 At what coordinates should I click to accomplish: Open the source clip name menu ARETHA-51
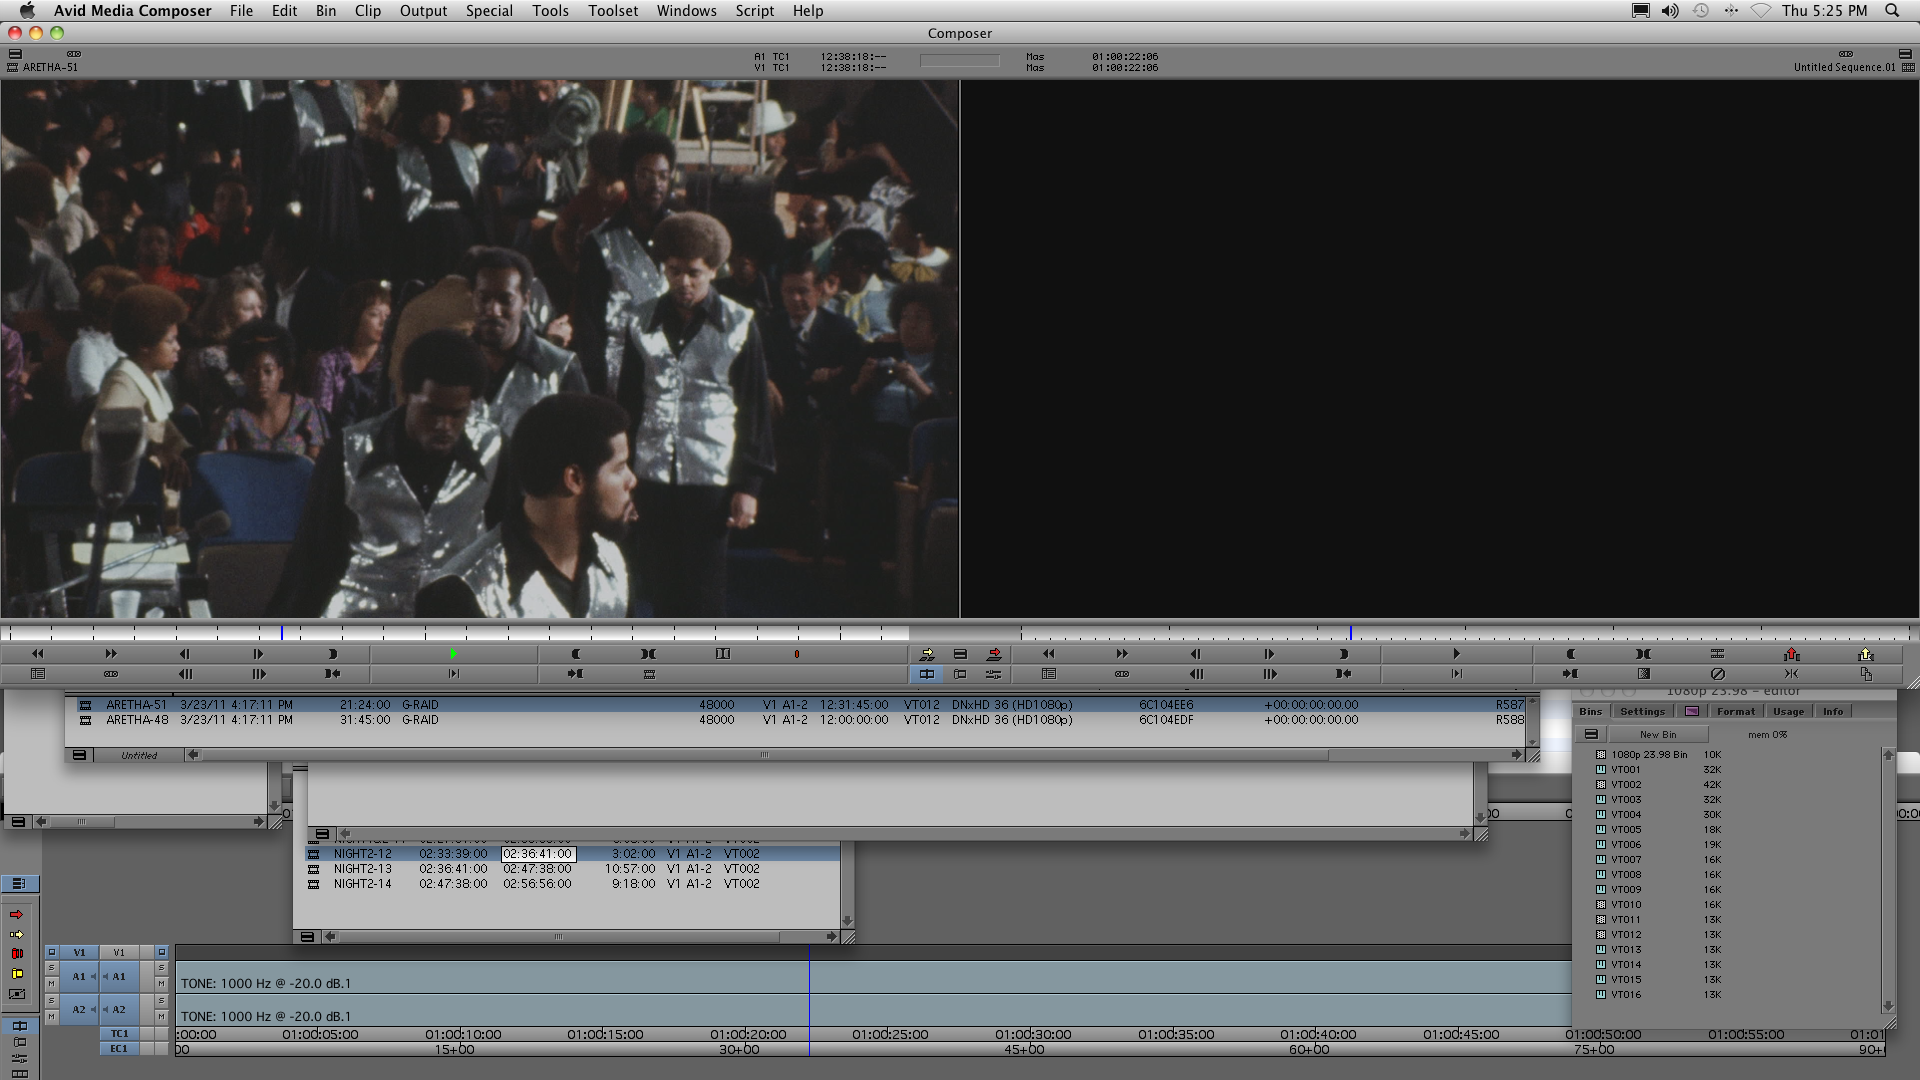(x=50, y=67)
